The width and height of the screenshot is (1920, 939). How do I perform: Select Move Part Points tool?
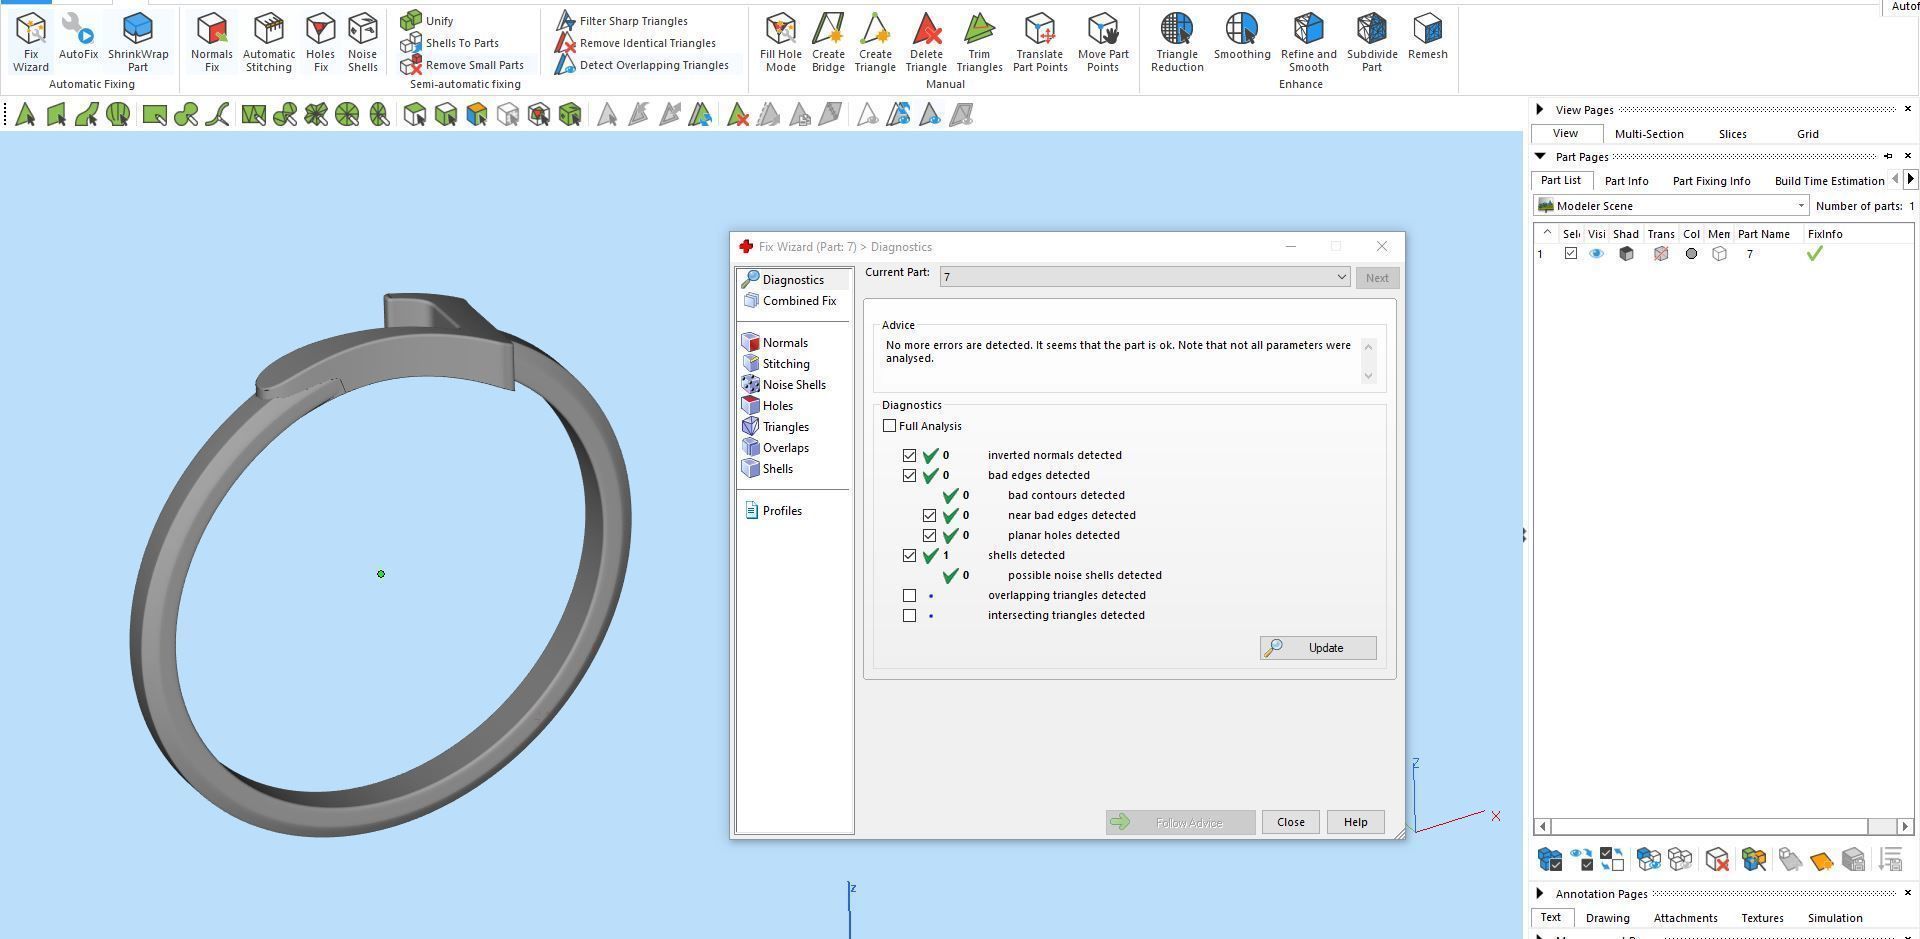(1103, 42)
